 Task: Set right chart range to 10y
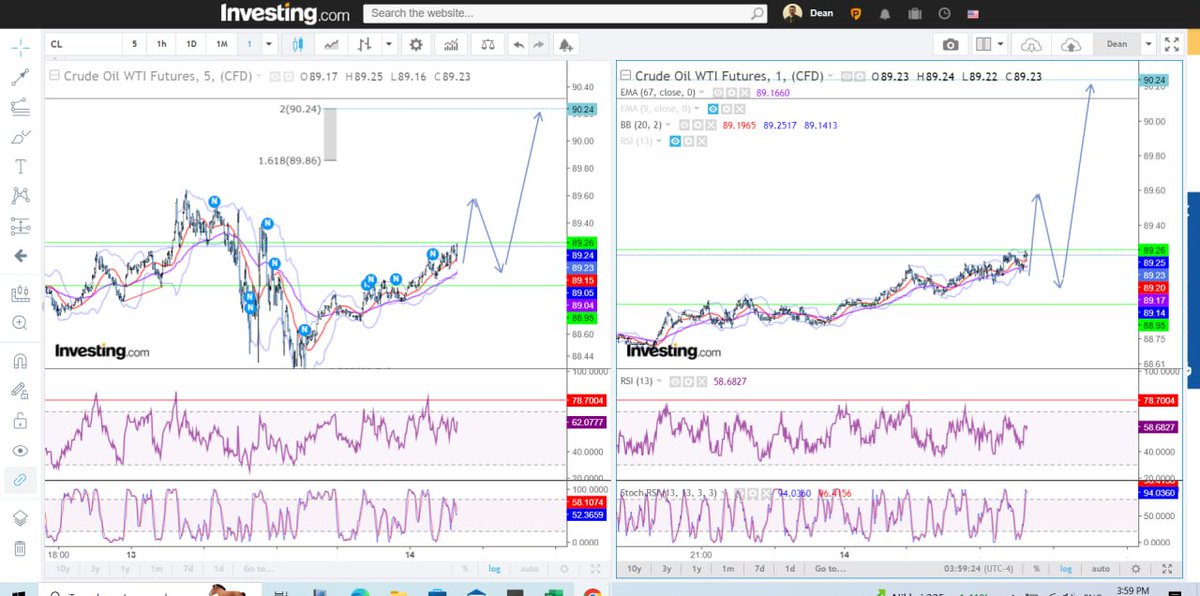click(634, 568)
